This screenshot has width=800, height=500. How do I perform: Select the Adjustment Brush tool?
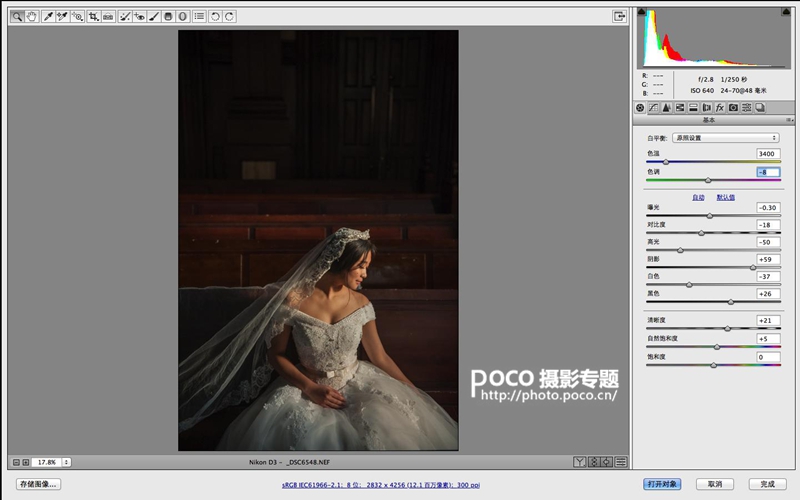[x=154, y=16]
